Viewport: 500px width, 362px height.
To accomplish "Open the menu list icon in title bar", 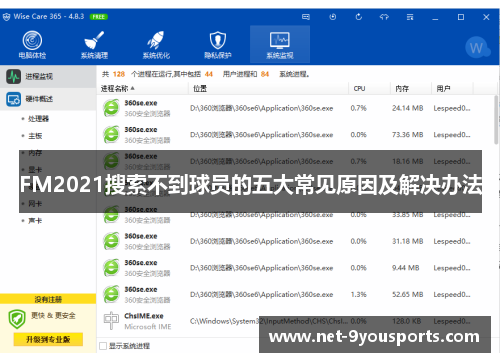I will [x=410, y=17].
